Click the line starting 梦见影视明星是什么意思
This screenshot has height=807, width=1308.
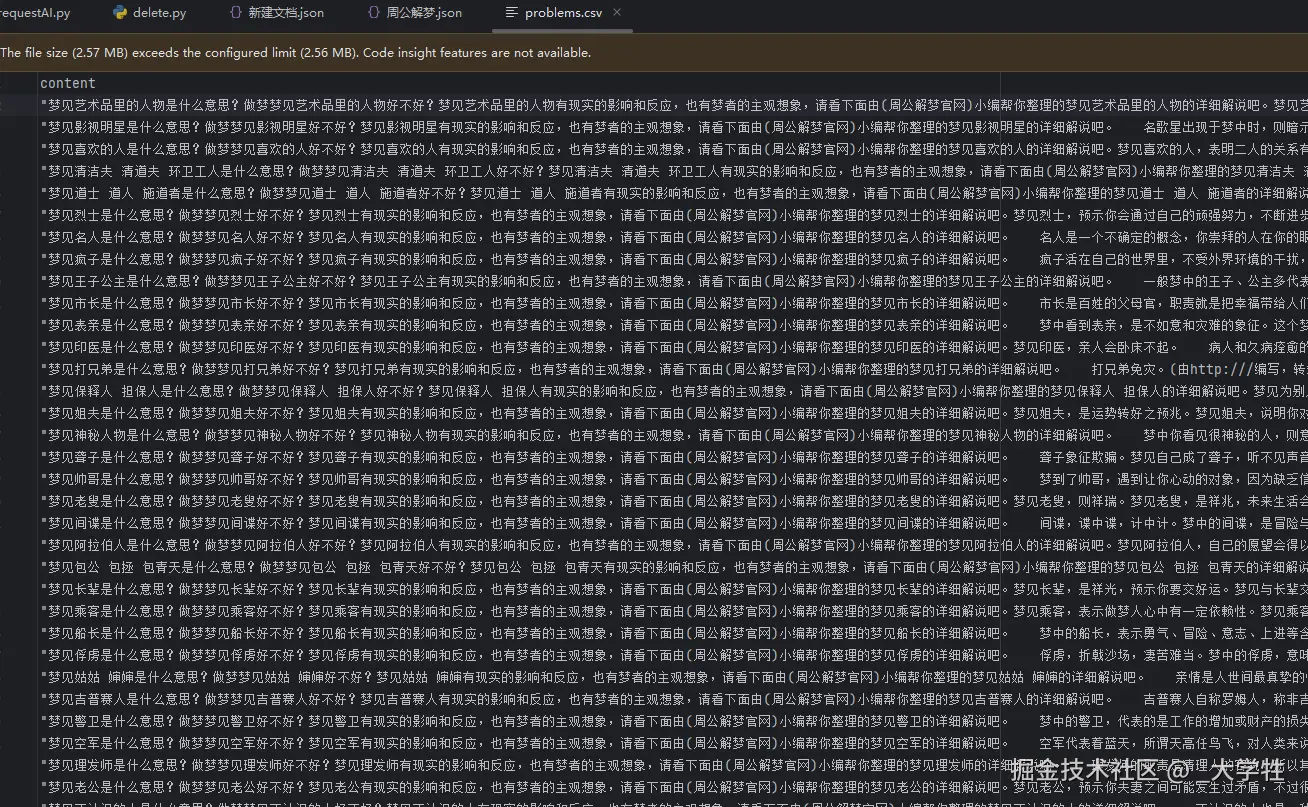(x=674, y=127)
